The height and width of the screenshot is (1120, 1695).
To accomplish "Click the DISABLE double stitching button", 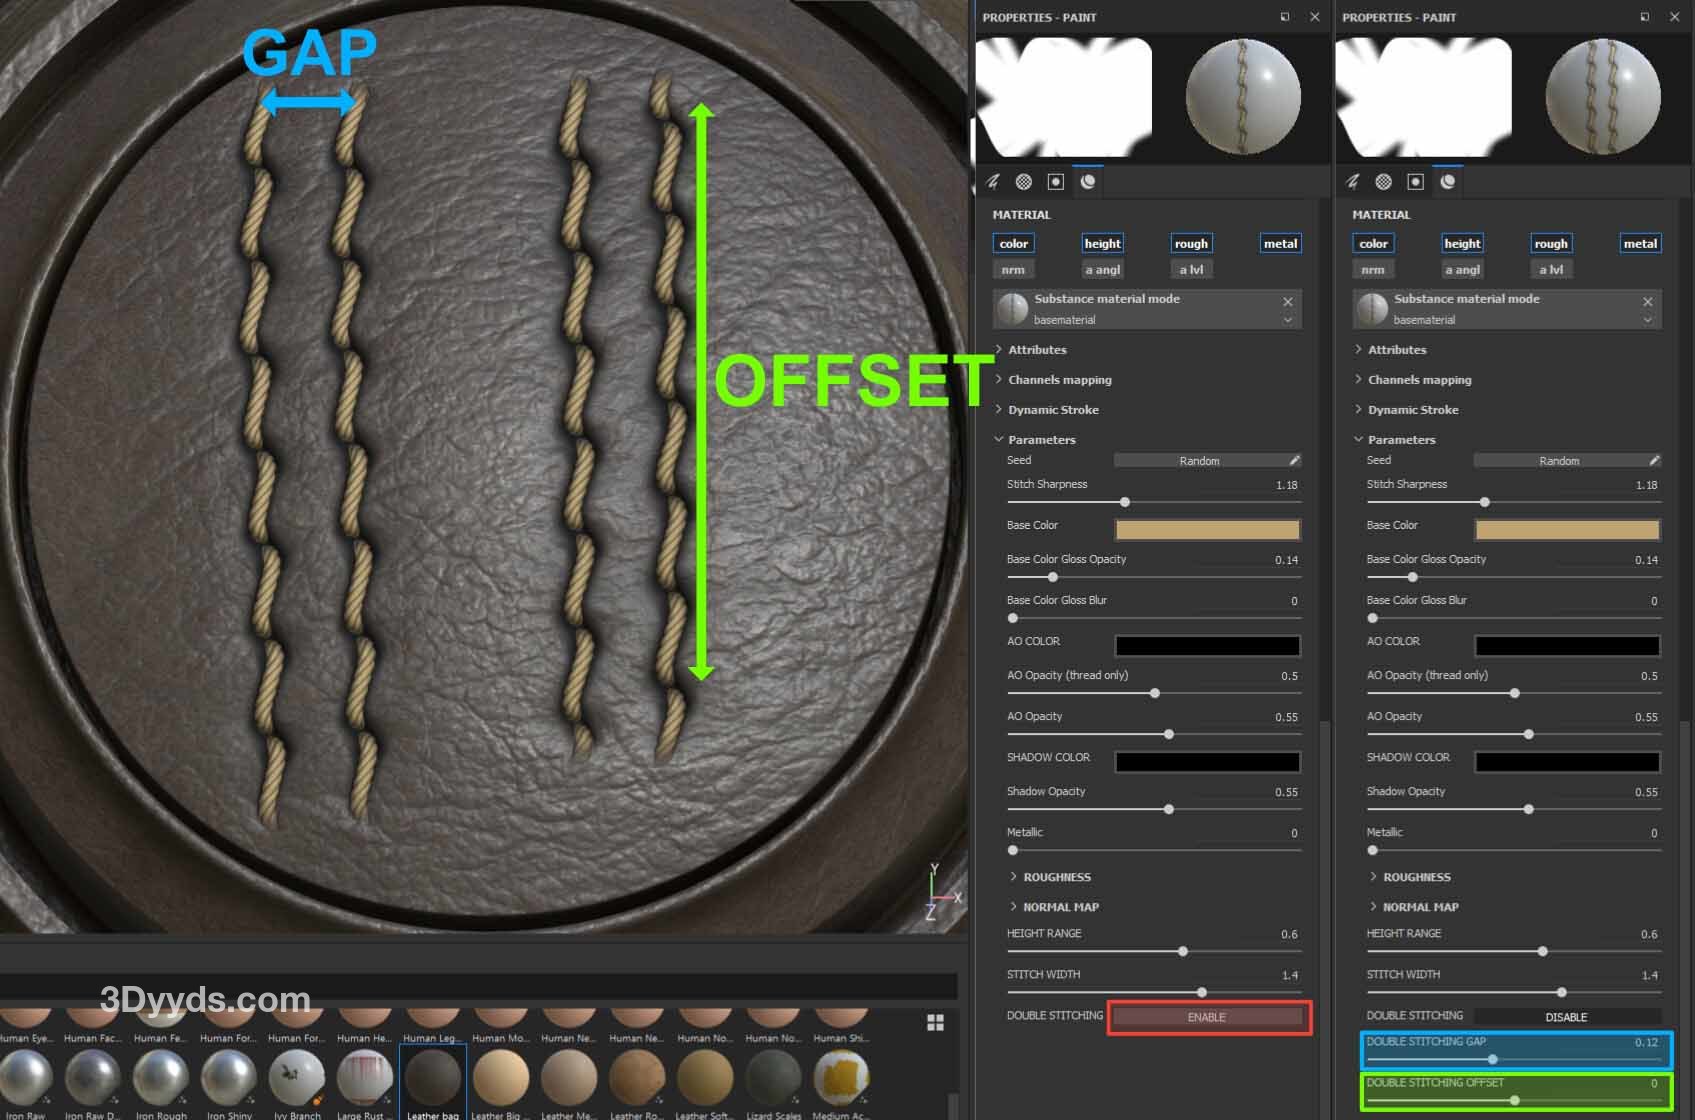I will coord(1566,1017).
